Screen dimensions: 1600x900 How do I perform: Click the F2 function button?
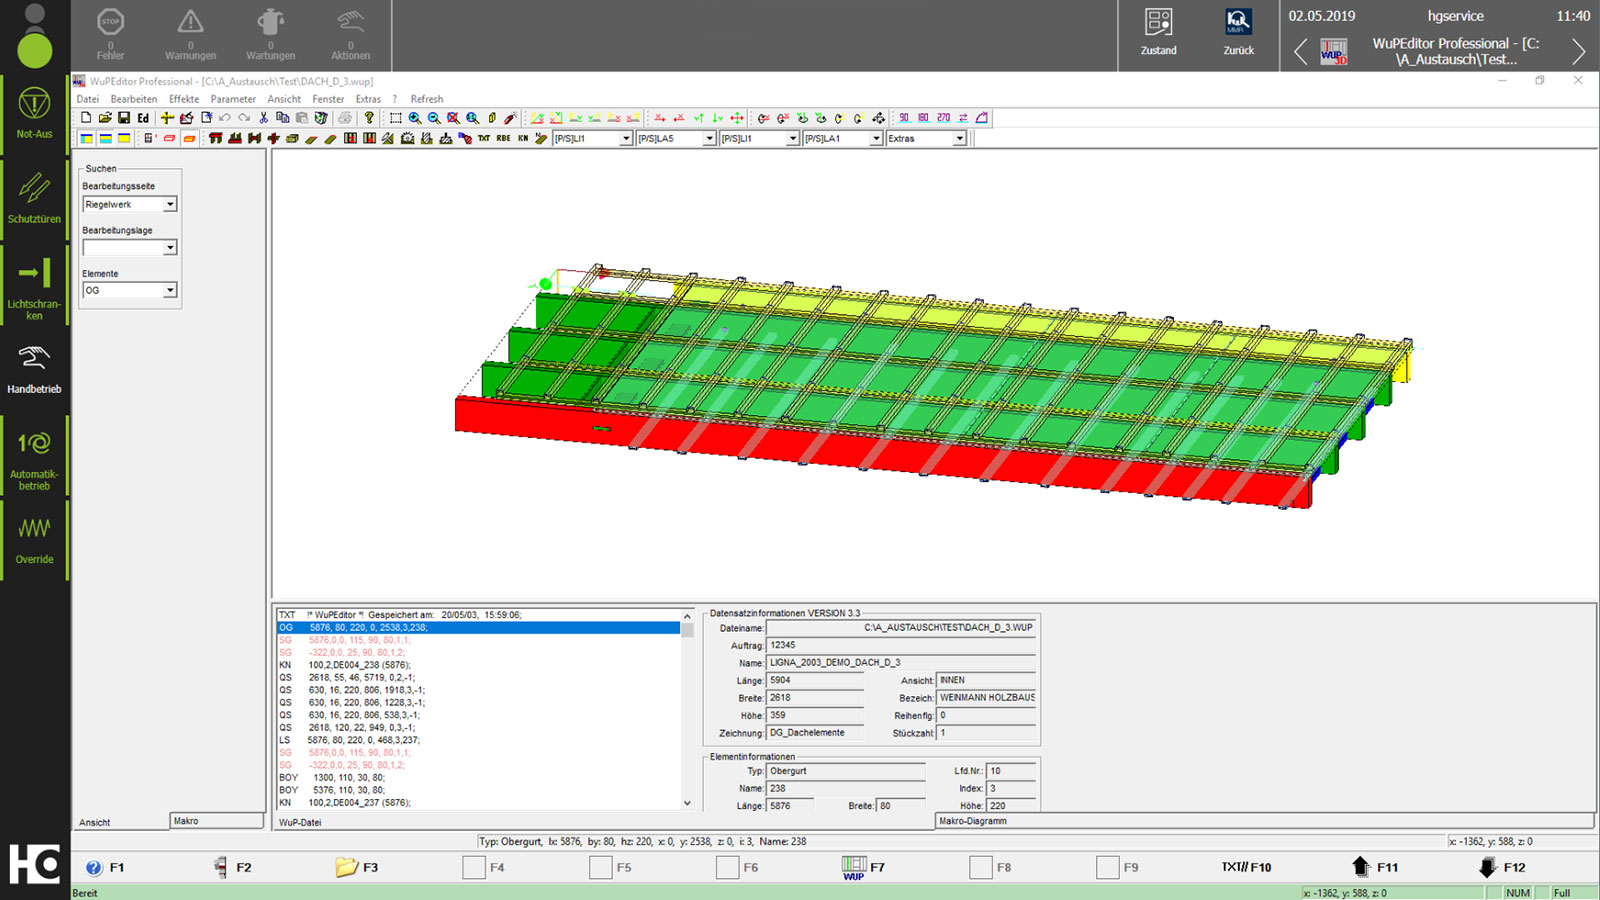tap(232, 867)
